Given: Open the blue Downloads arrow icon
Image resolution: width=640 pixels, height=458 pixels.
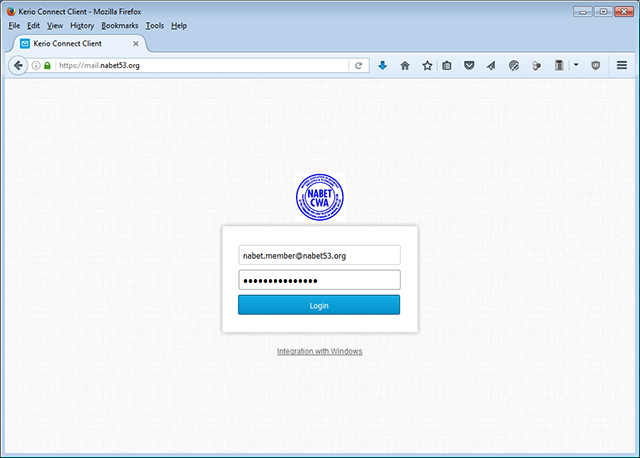Looking at the screenshot, I should click(x=382, y=65).
